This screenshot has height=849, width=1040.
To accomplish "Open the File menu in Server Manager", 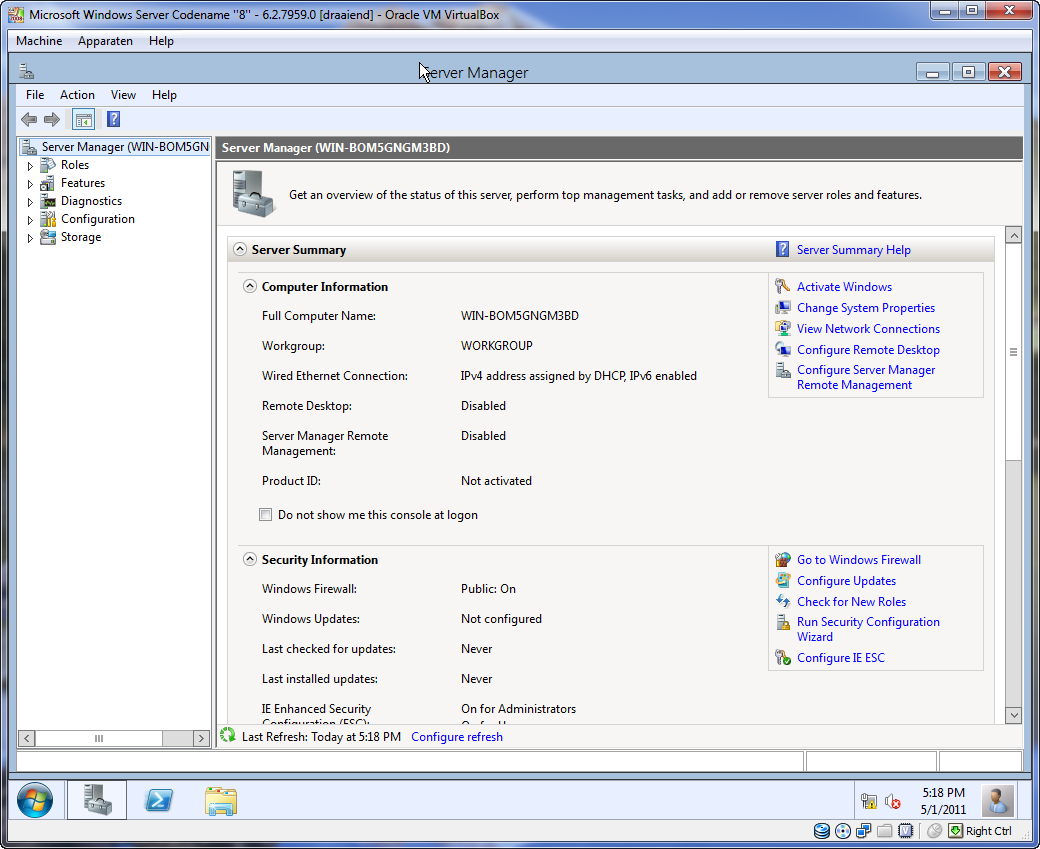I will coord(35,95).
